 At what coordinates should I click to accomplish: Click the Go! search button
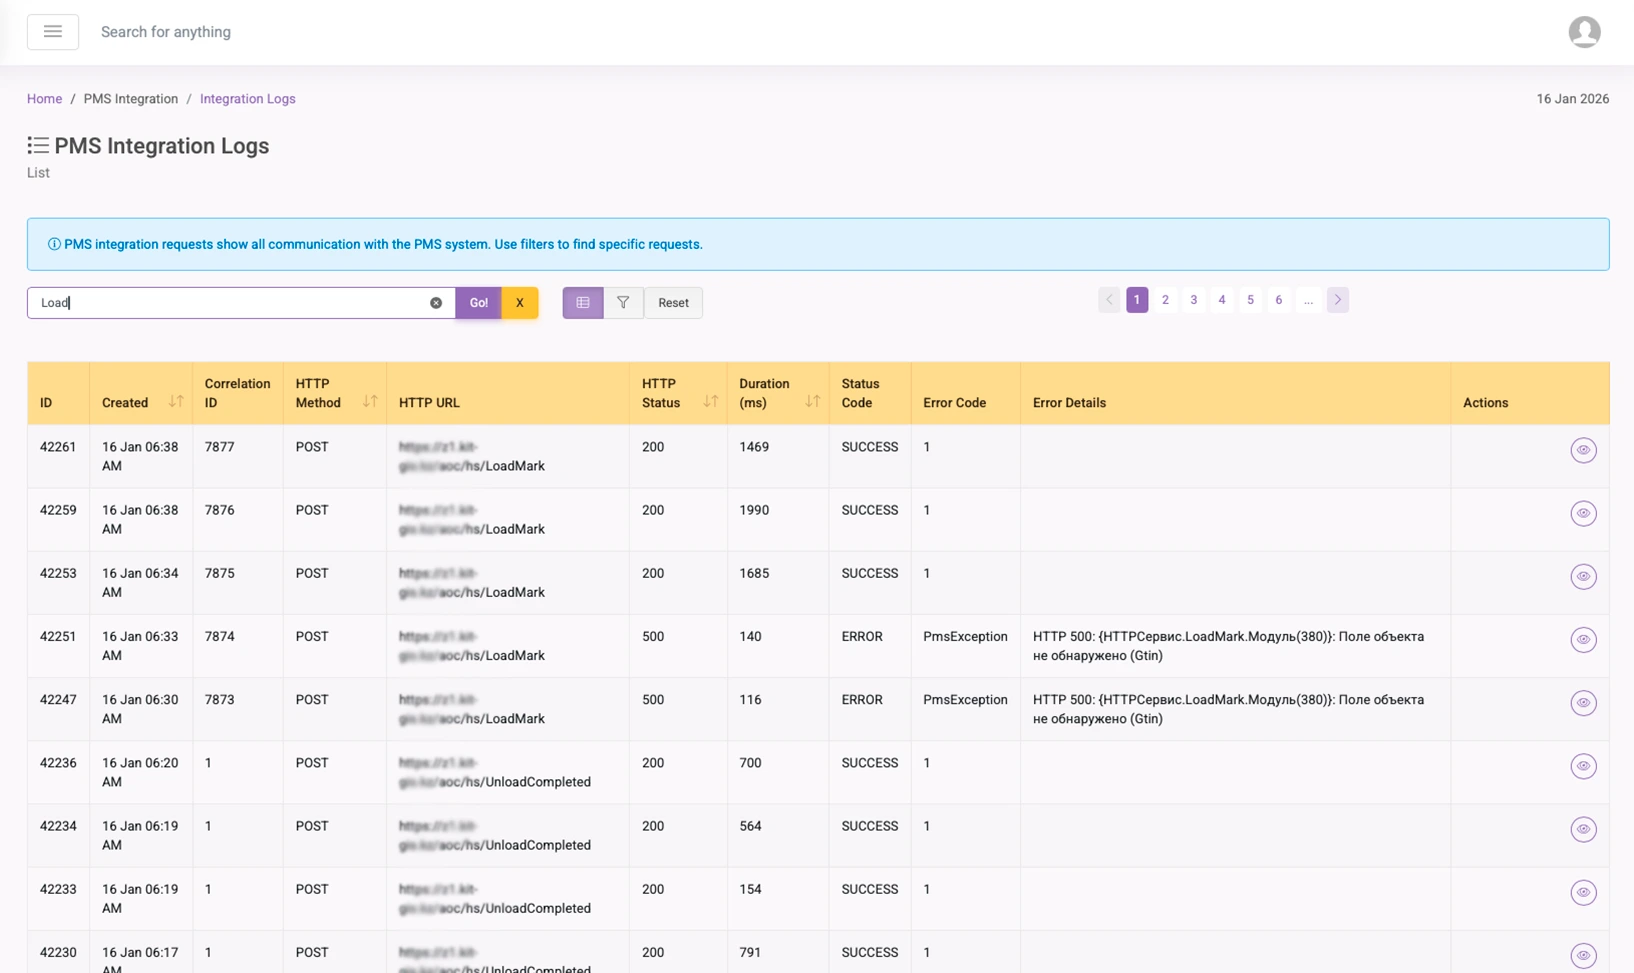pyautogui.click(x=479, y=303)
